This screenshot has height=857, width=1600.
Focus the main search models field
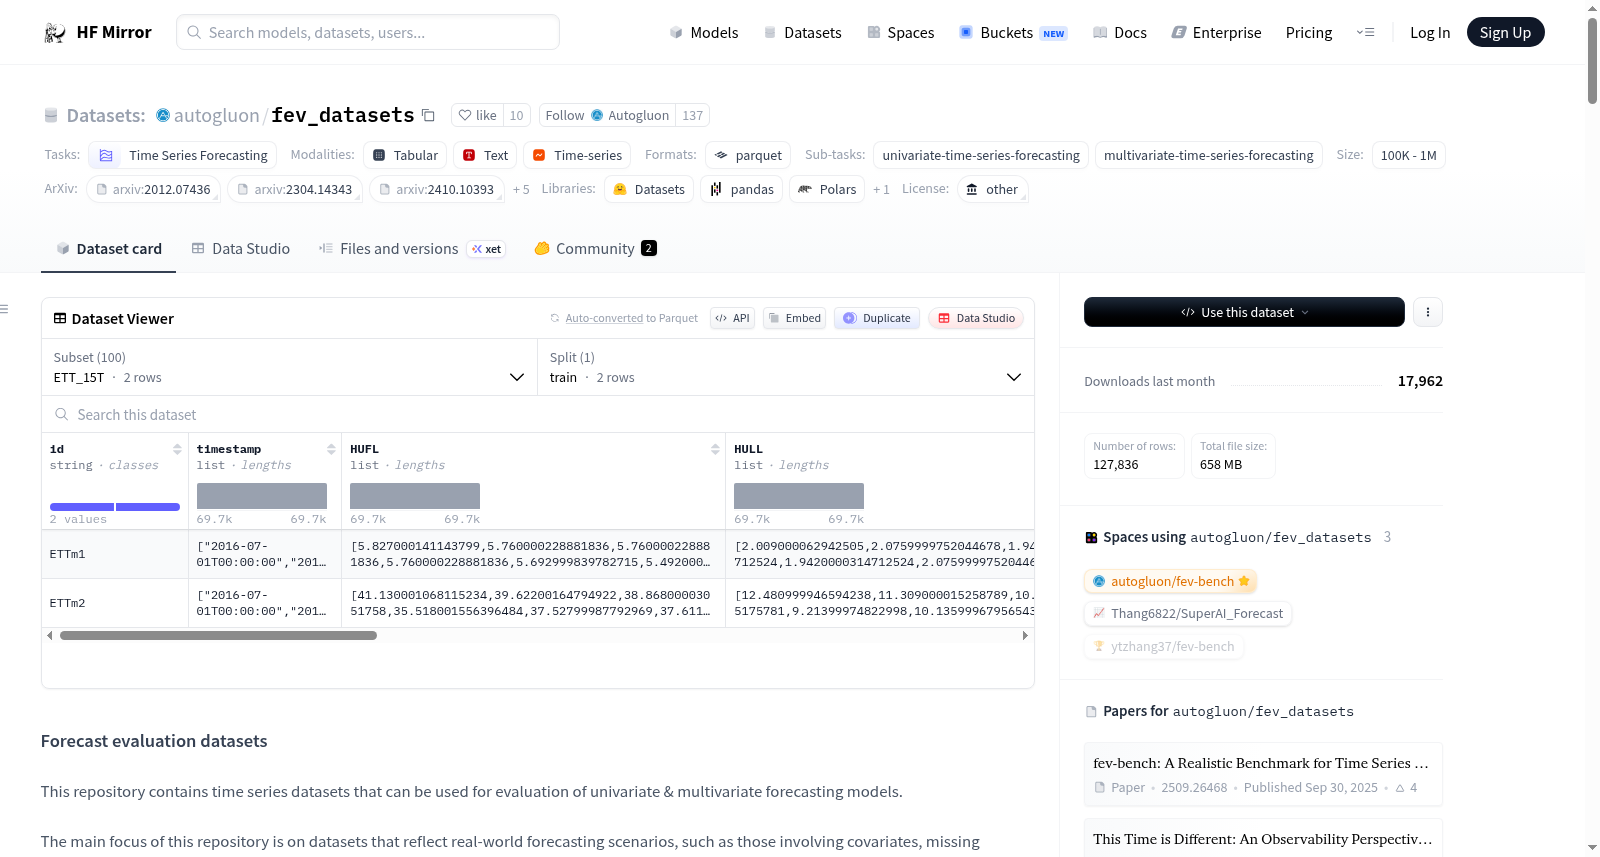click(x=368, y=32)
